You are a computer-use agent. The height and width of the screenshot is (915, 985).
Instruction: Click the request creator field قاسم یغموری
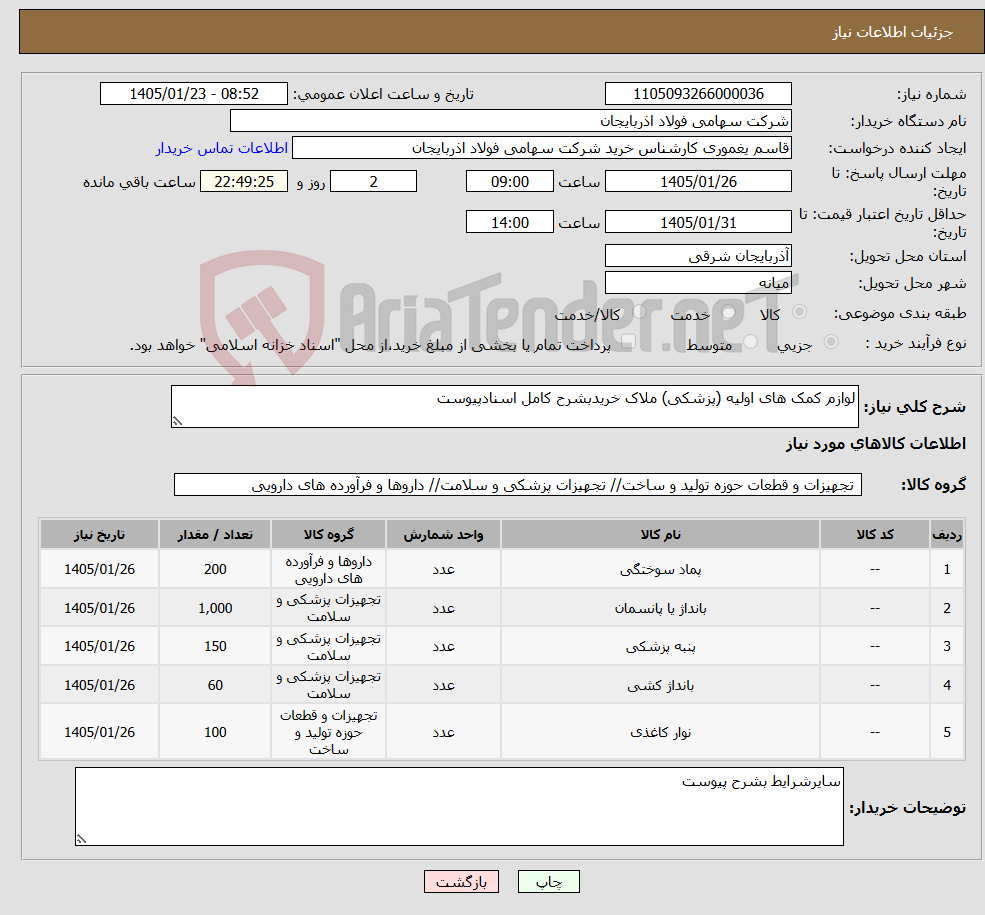click(x=541, y=148)
